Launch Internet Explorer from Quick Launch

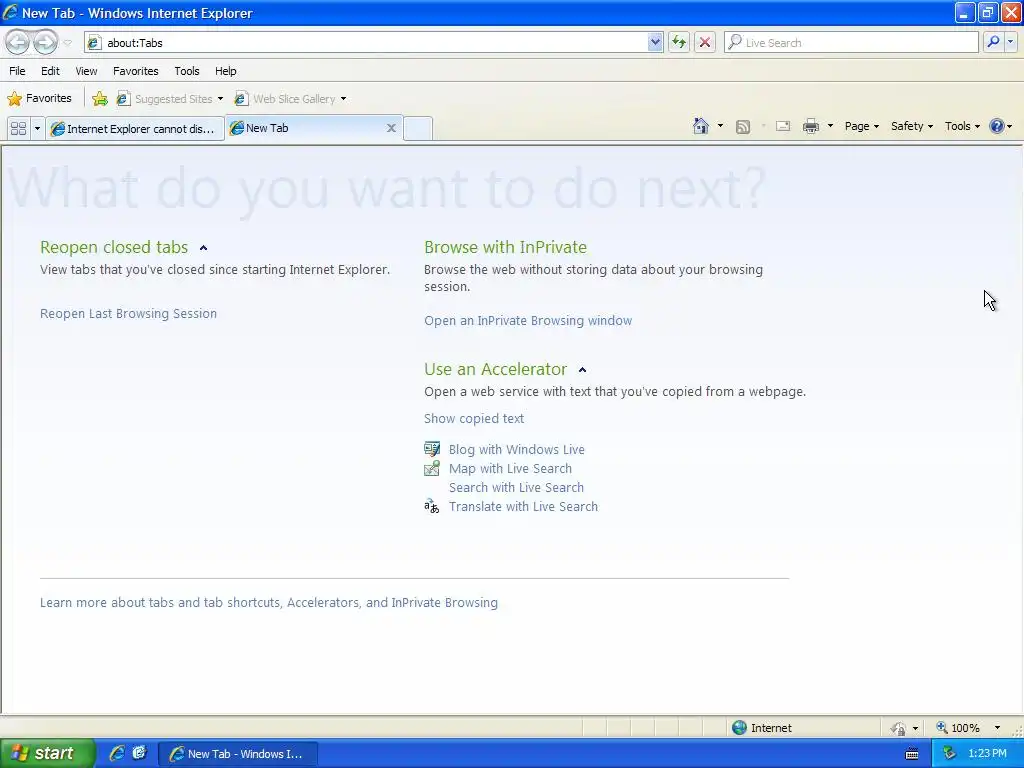pyautogui.click(x=117, y=753)
